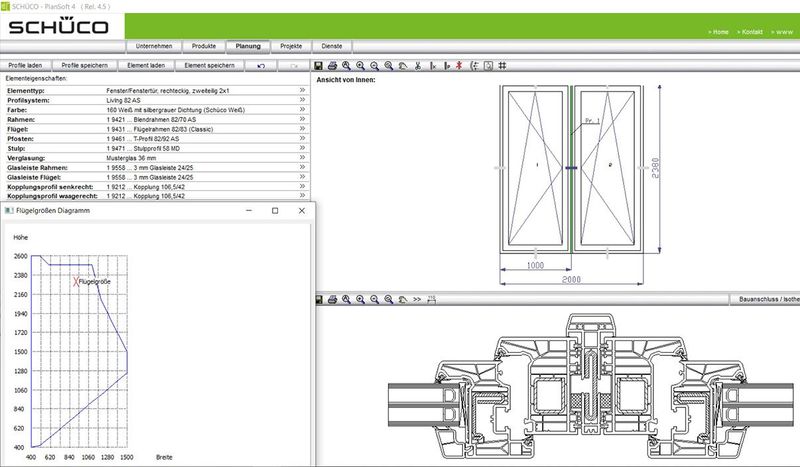This screenshot has width=800, height=467.
Task: Expand the Glasleiste Flügel options
Action: pos(302,177)
